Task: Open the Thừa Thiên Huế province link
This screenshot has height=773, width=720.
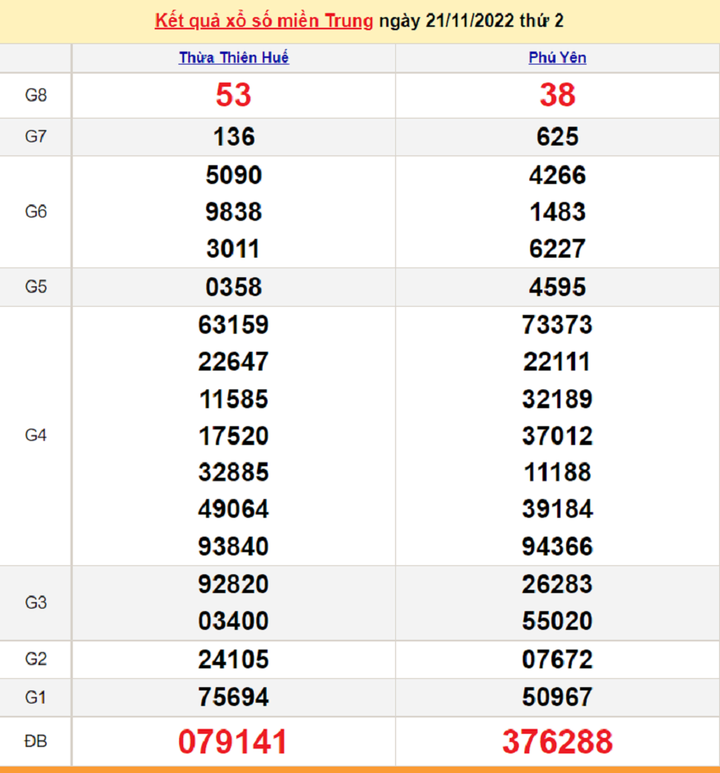Action: pos(234,58)
